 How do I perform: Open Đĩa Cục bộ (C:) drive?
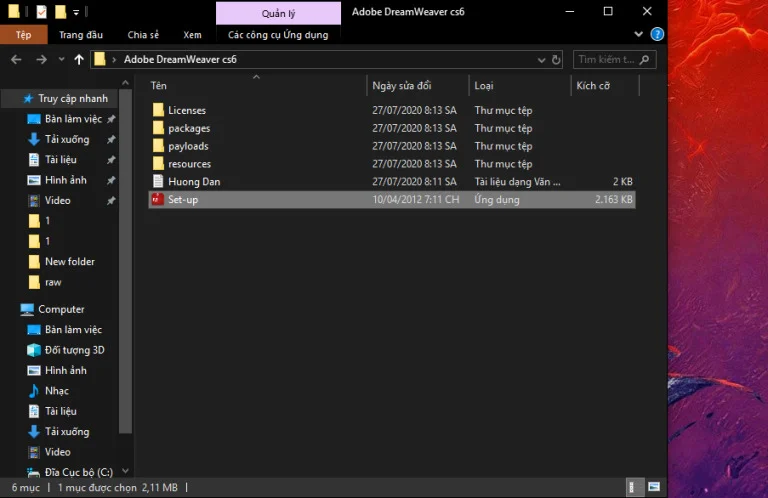[78, 473]
